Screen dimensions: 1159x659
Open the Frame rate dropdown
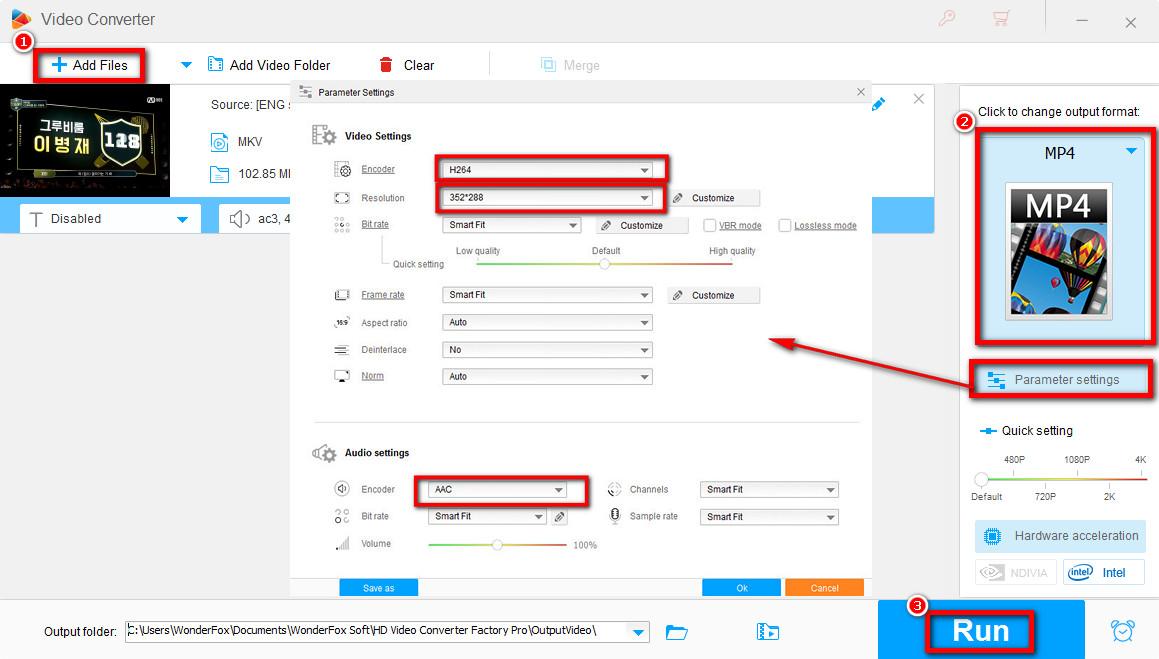(548, 295)
